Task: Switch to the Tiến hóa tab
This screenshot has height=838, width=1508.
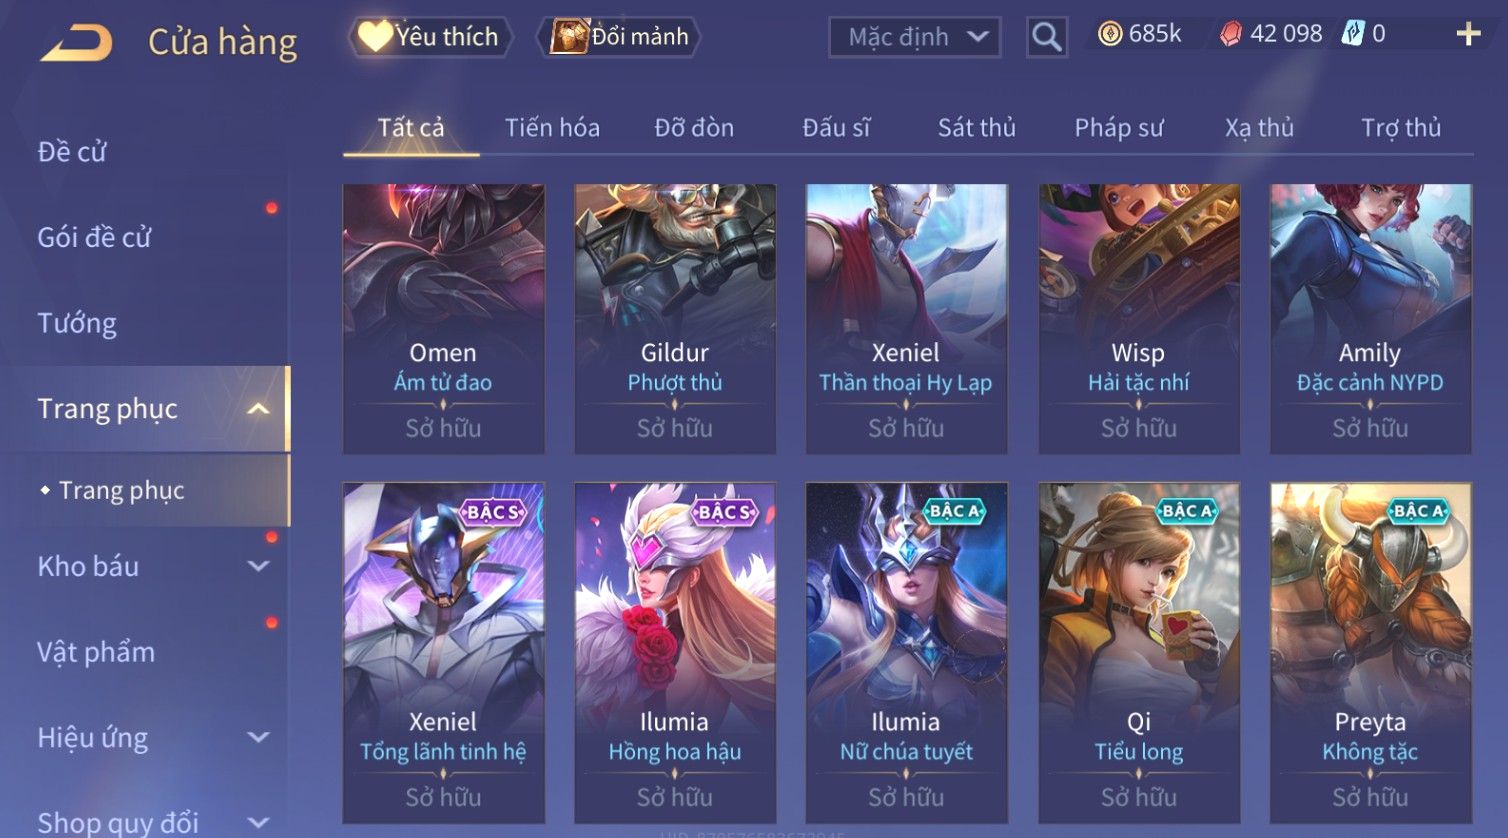Action: pyautogui.click(x=552, y=128)
